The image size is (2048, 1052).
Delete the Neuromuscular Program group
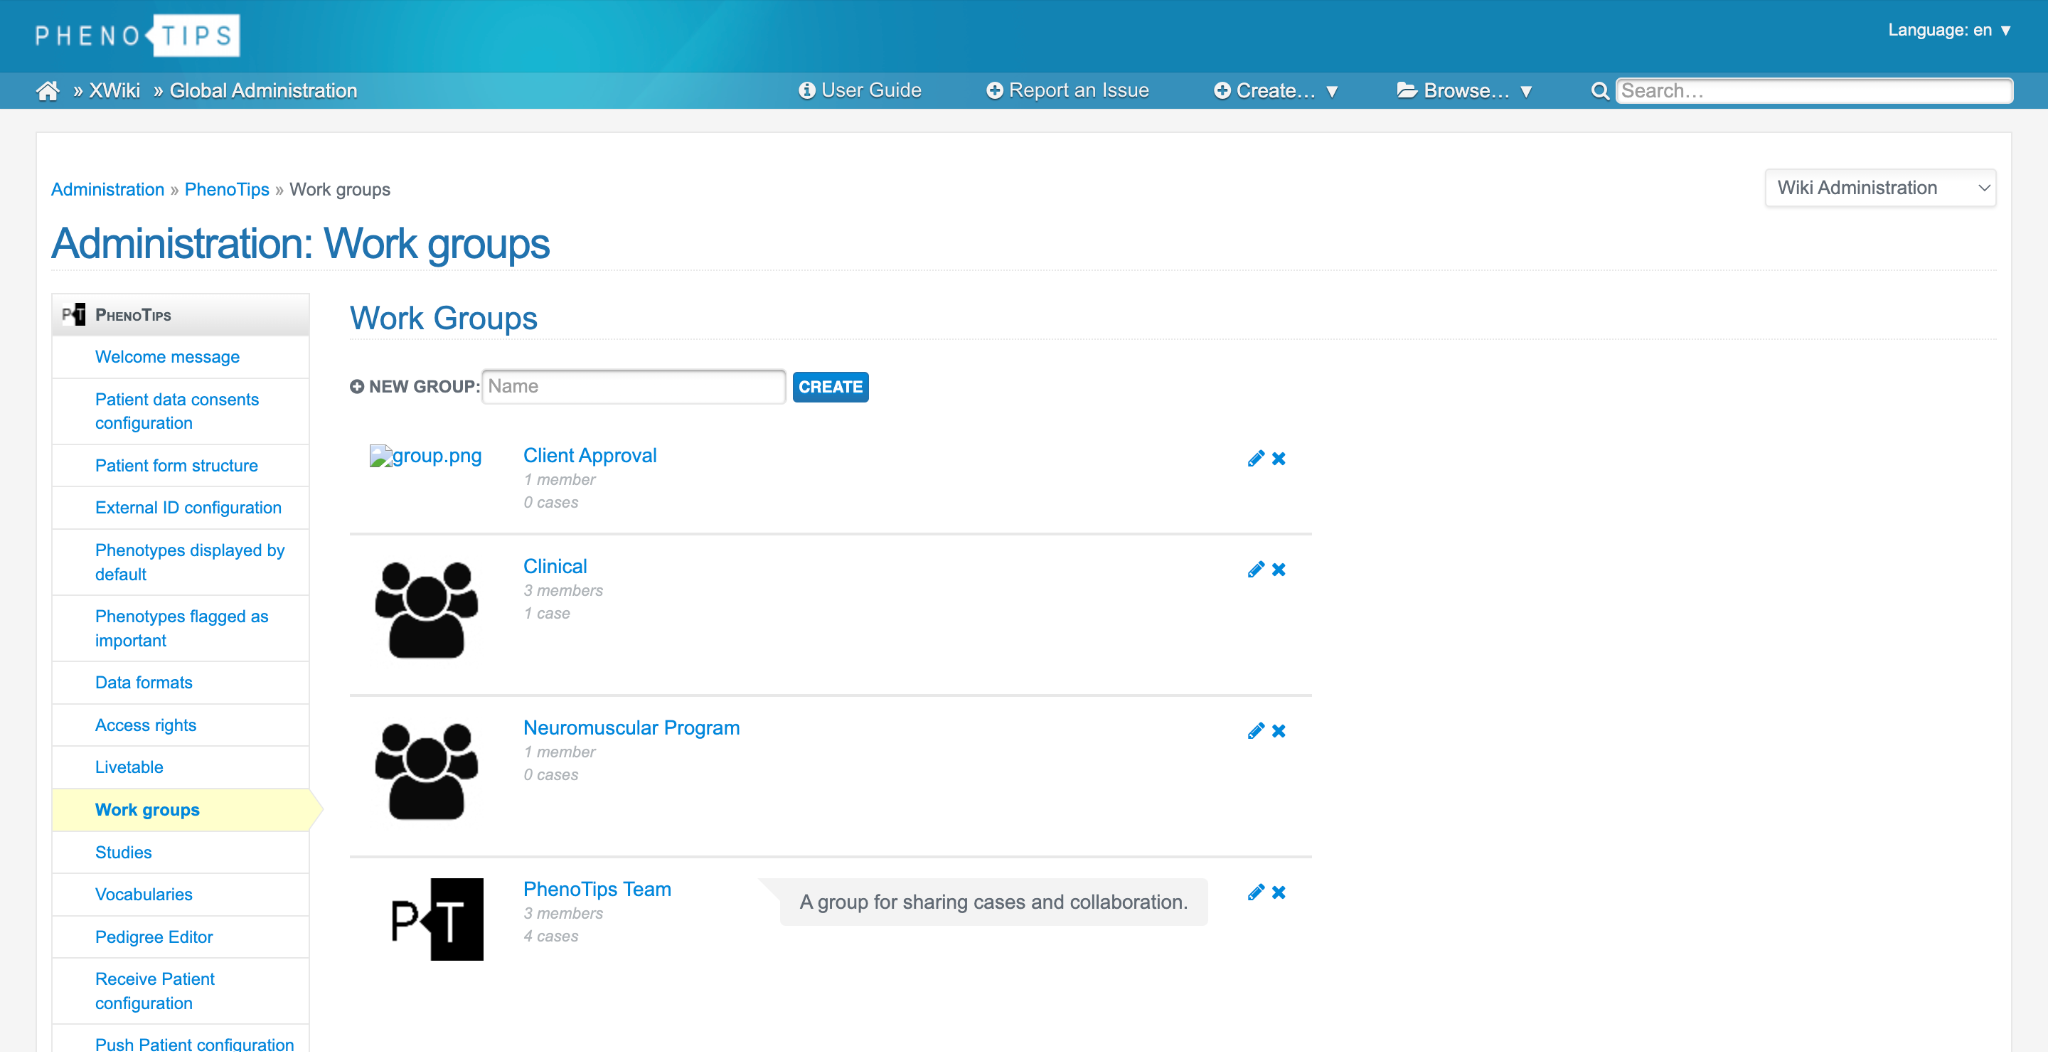click(x=1279, y=731)
